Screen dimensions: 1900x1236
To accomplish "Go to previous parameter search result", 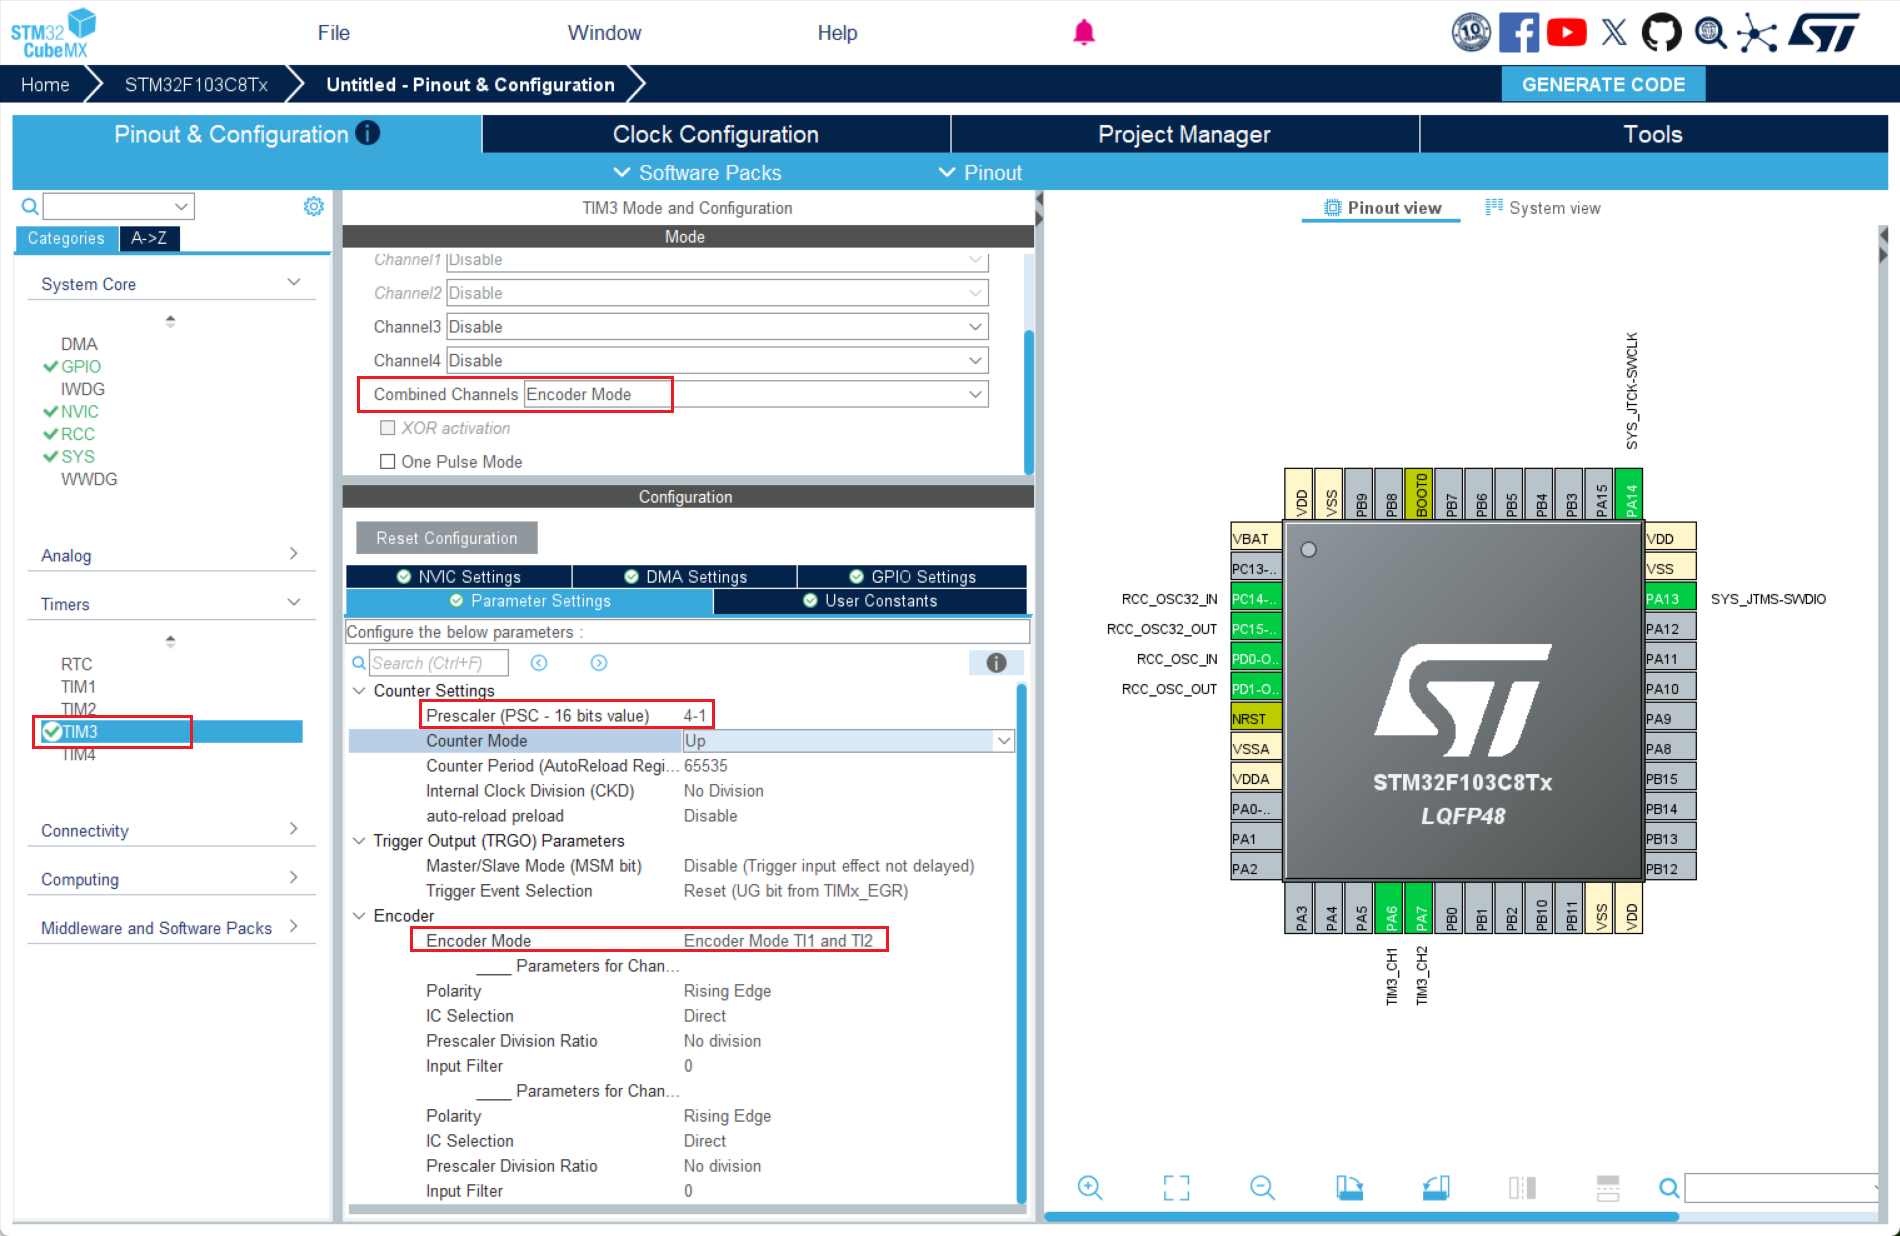I will coord(539,663).
